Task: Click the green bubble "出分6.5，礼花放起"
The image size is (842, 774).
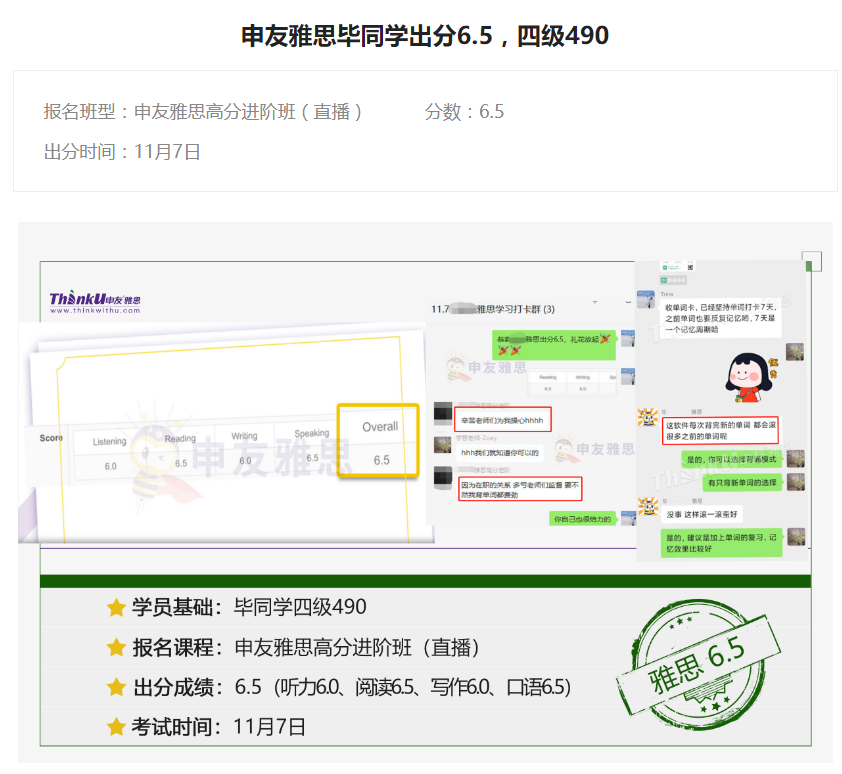Action: [554, 345]
